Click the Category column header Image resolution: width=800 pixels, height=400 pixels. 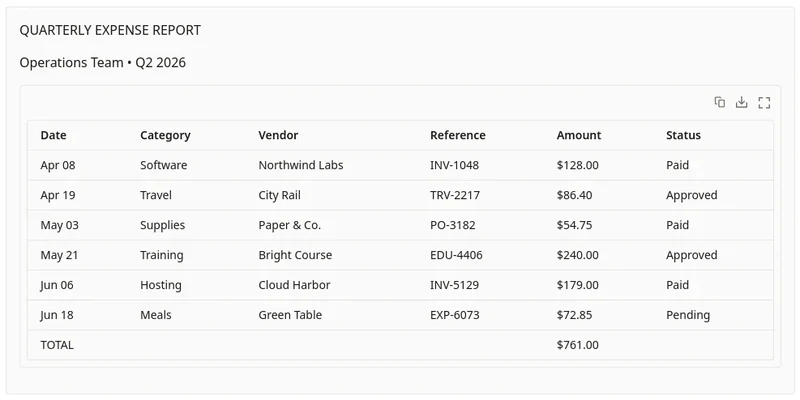[165, 135]
